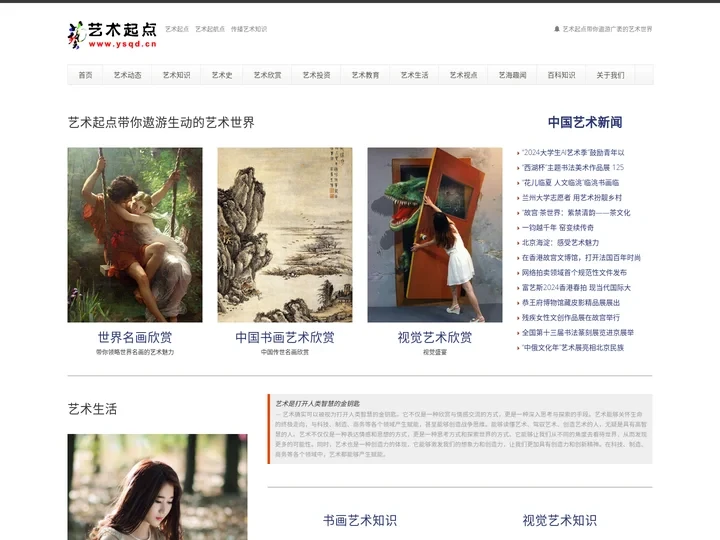The image size is (720, 540).
Task: Open the 书画艺术知识 section link
Action: 360,520
